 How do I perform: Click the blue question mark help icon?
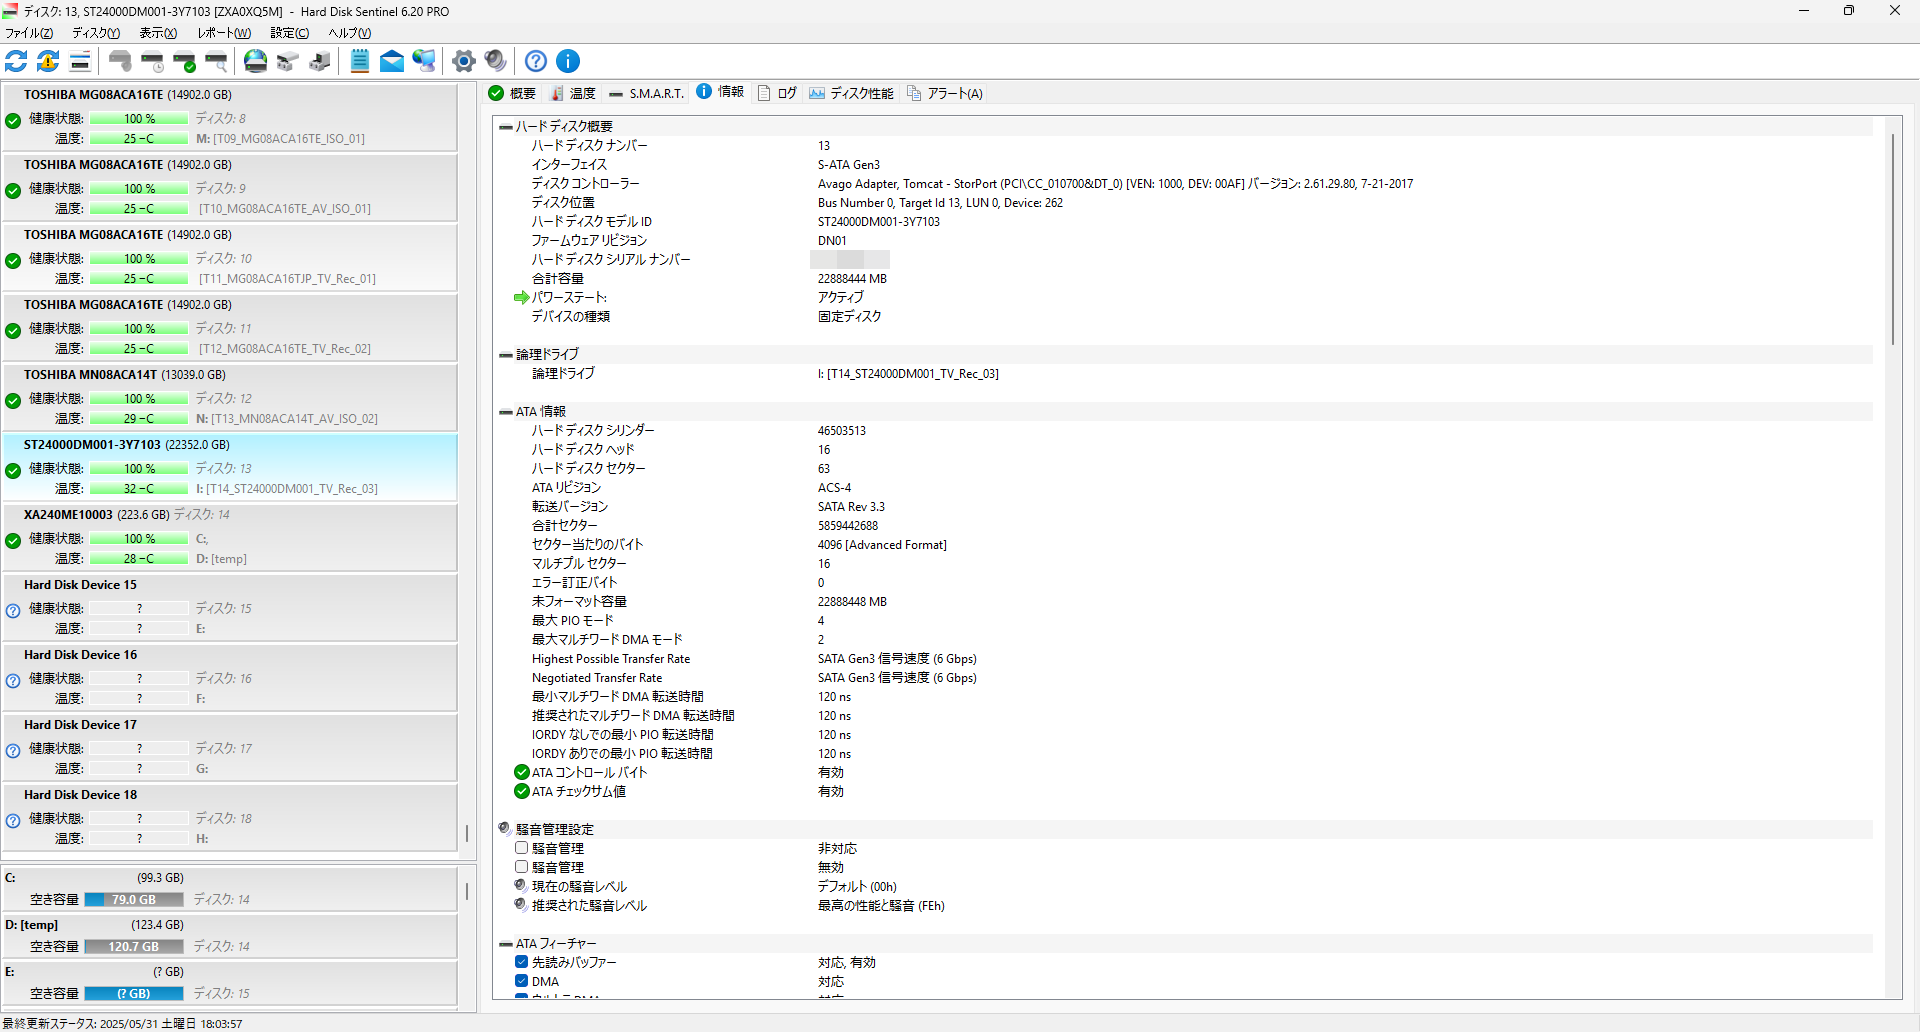click(x=536, y=61)
